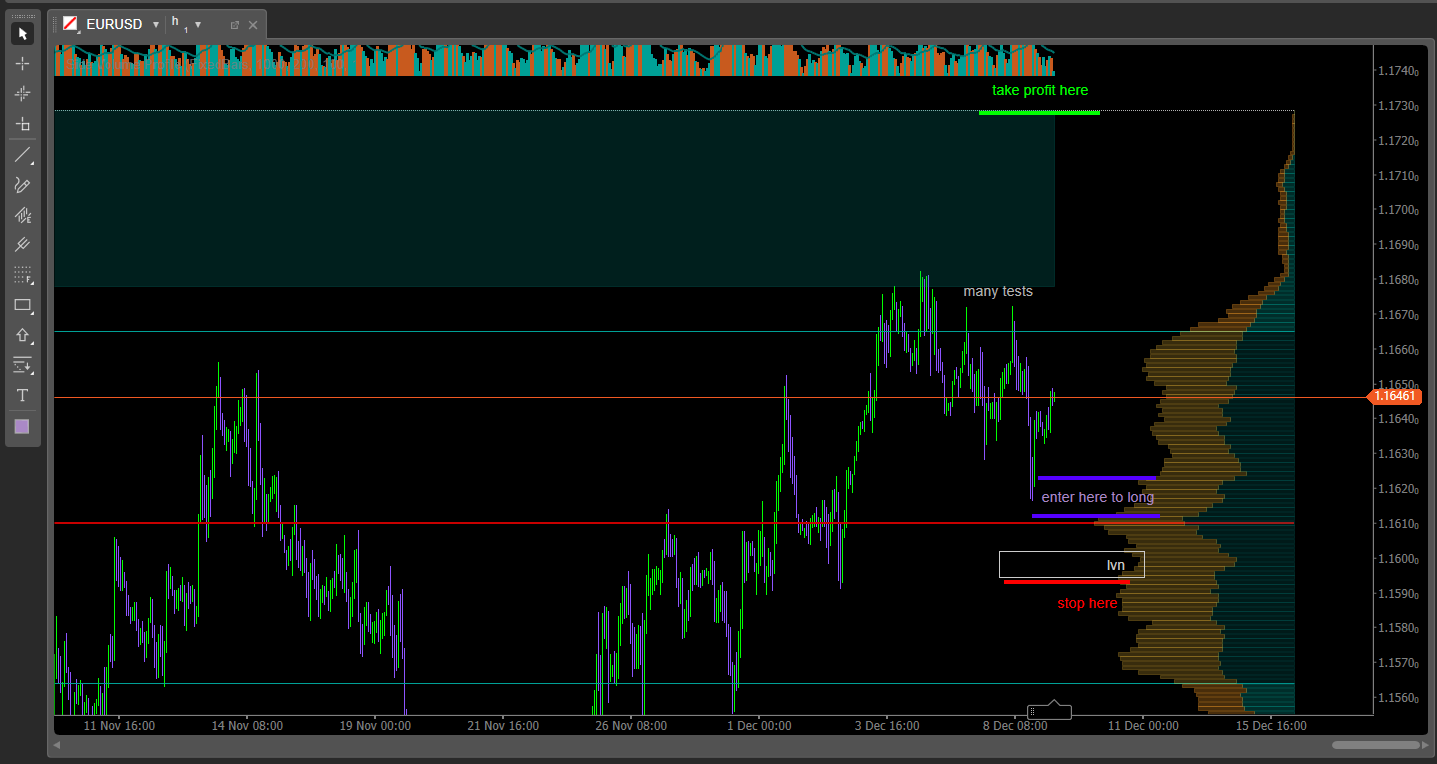
Task: Expand the h1 timeframe dropdown
Action: coord(198,25)
